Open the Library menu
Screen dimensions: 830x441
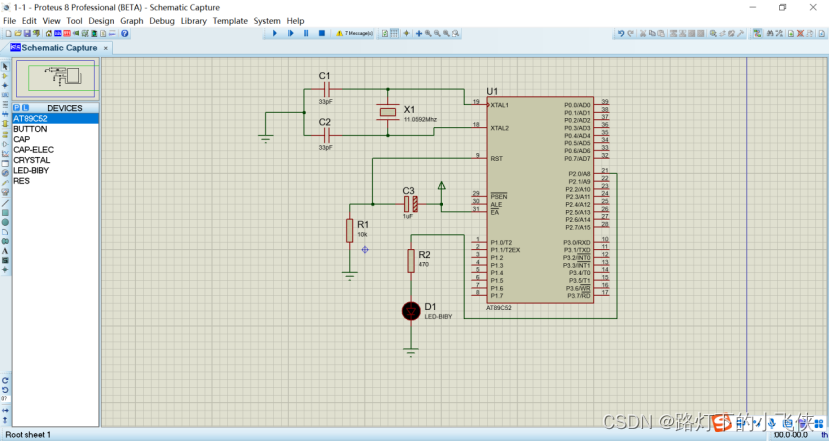(x=193, y=21)
